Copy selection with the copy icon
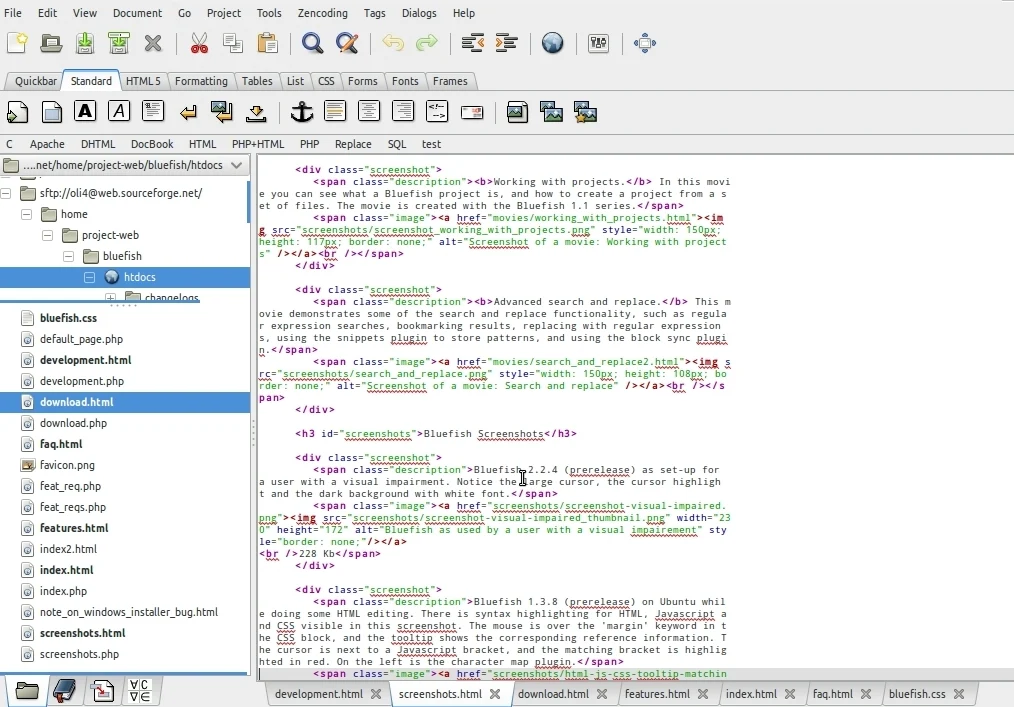 point(233,43)
